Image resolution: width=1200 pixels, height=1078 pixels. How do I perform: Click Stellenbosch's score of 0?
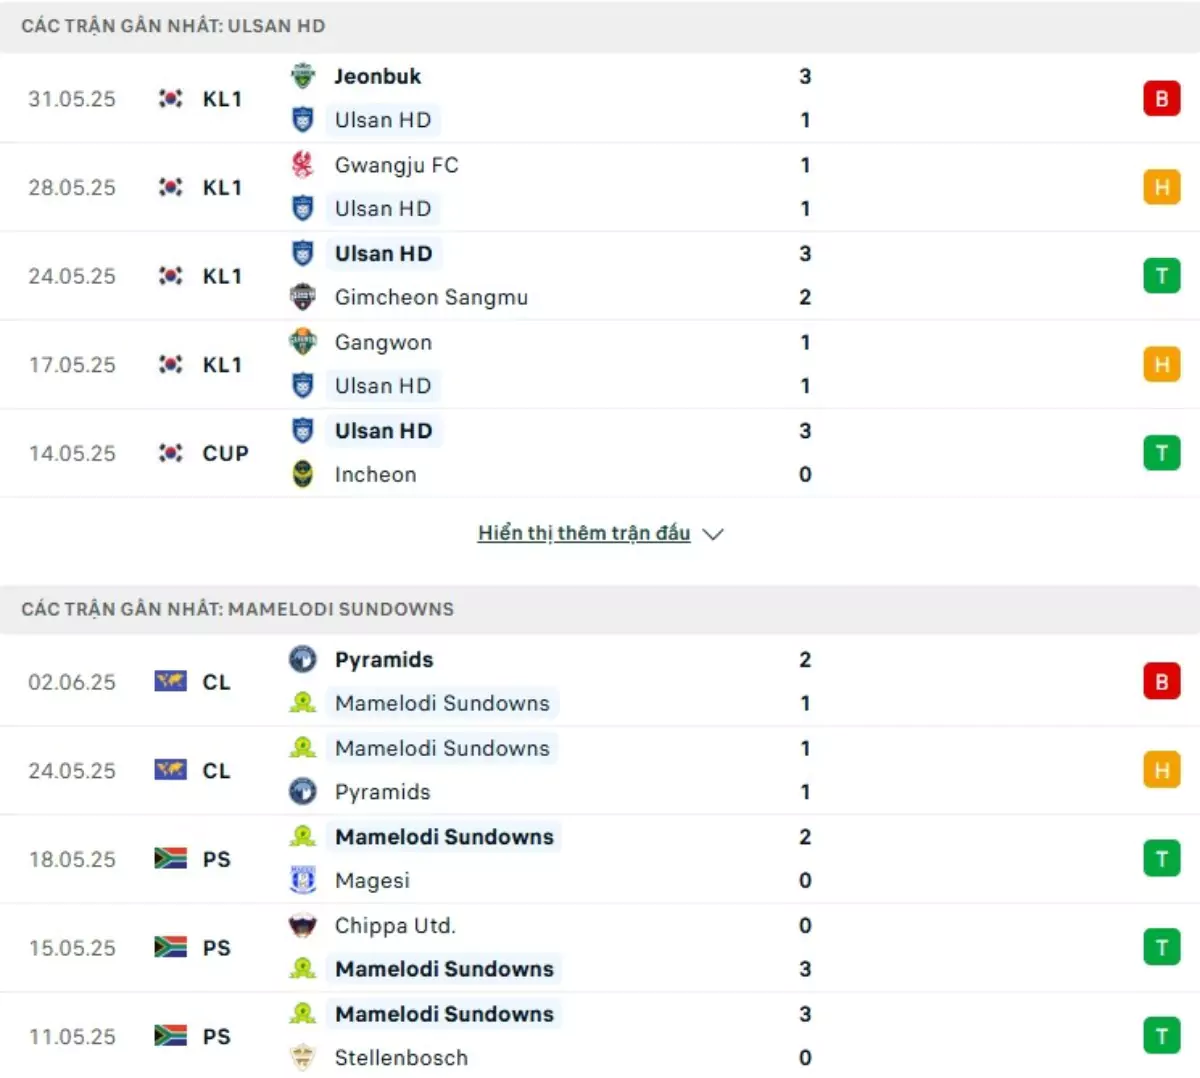point(805,1057)
